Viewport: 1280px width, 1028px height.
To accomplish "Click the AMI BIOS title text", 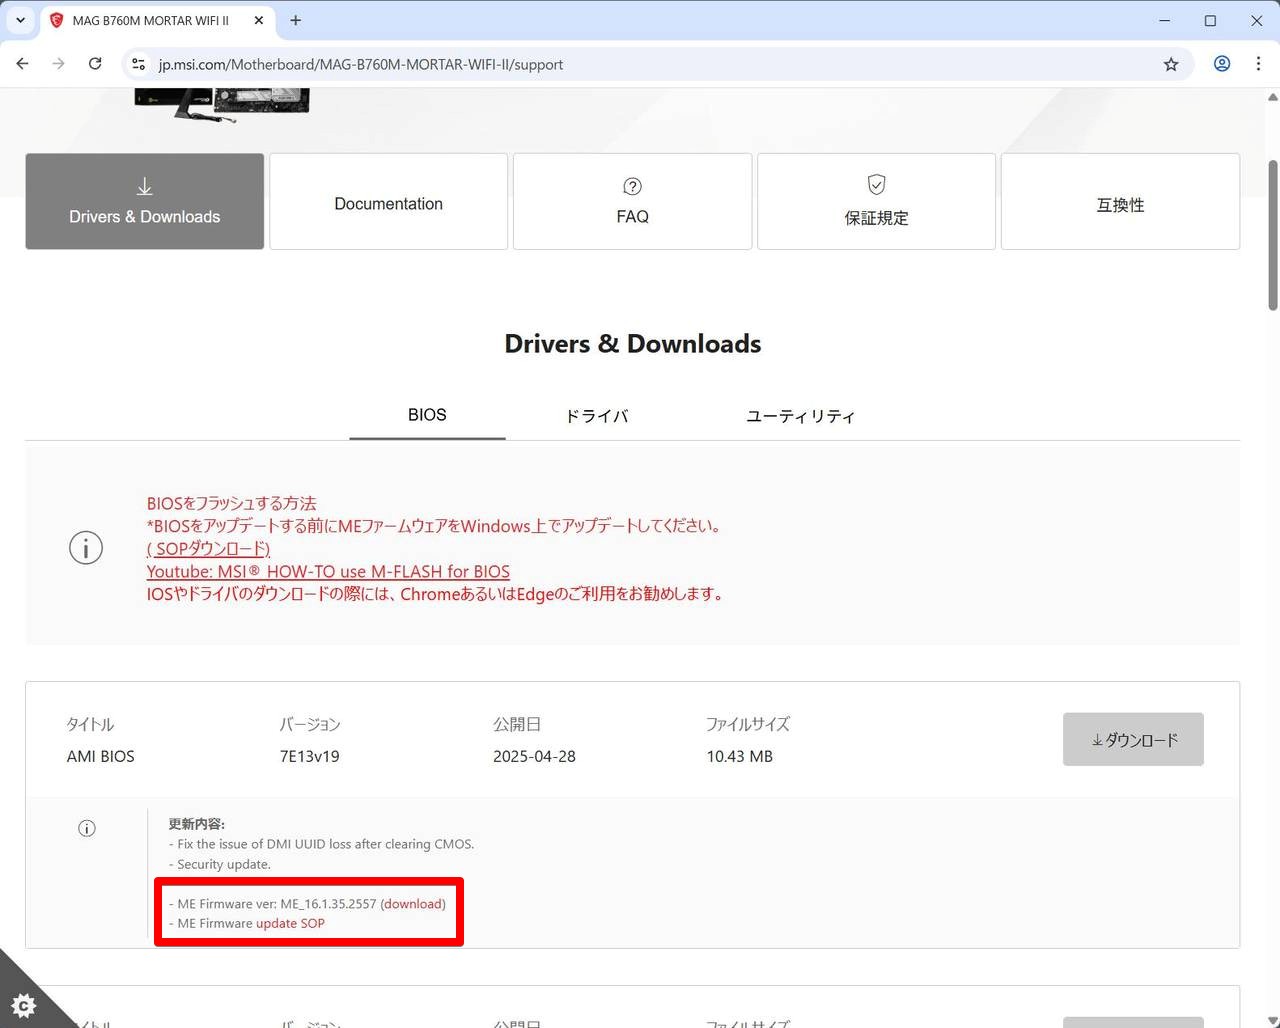I will [x=101, y=756].
